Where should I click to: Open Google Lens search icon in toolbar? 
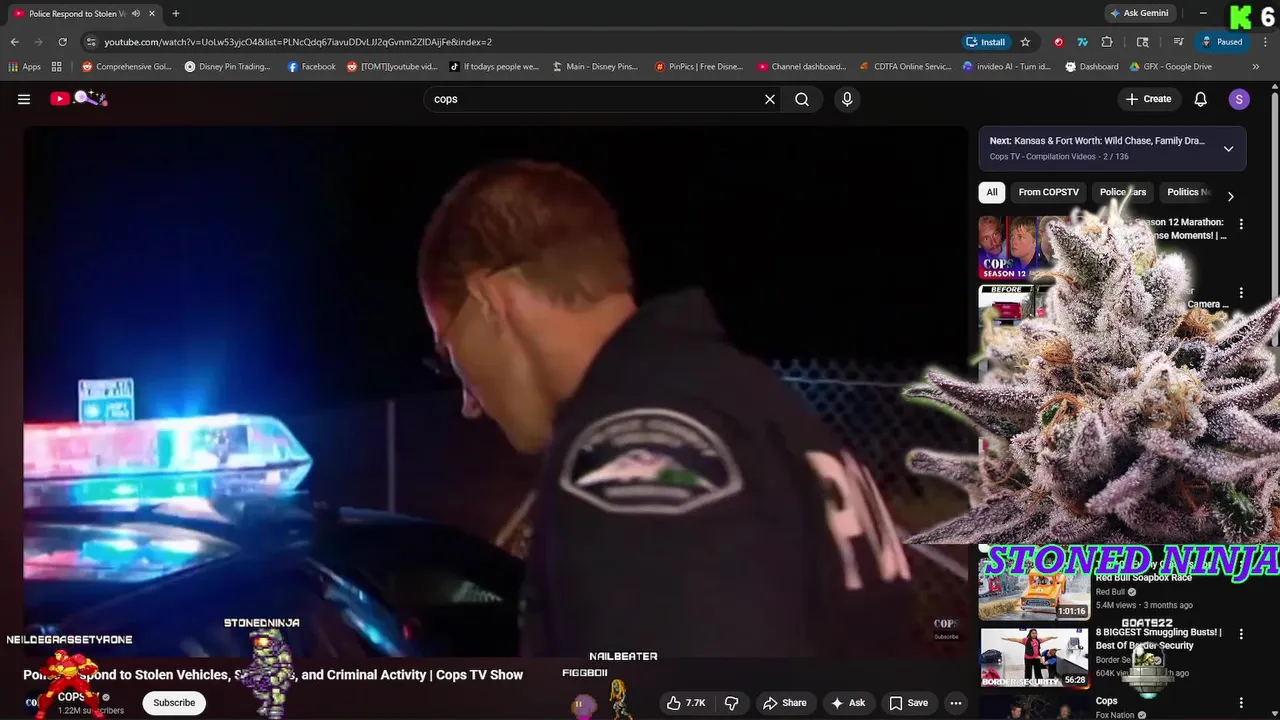pos(1143,42)
